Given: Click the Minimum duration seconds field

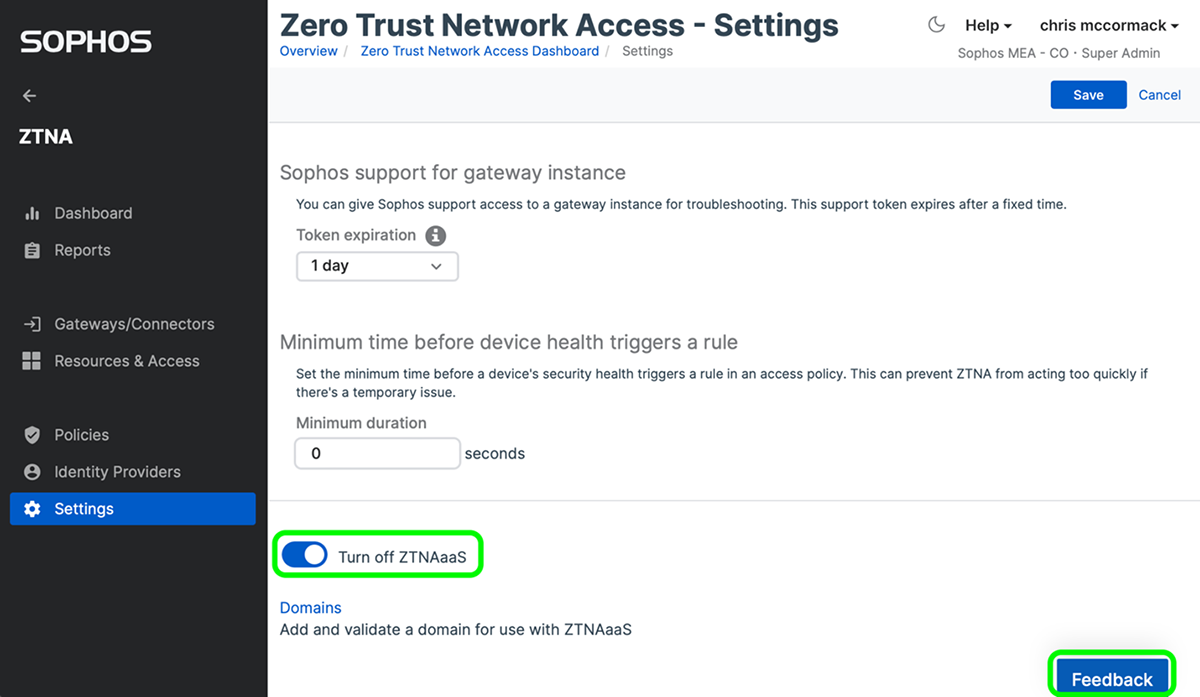Looking at the screenshot, I should tap(377, 453).
